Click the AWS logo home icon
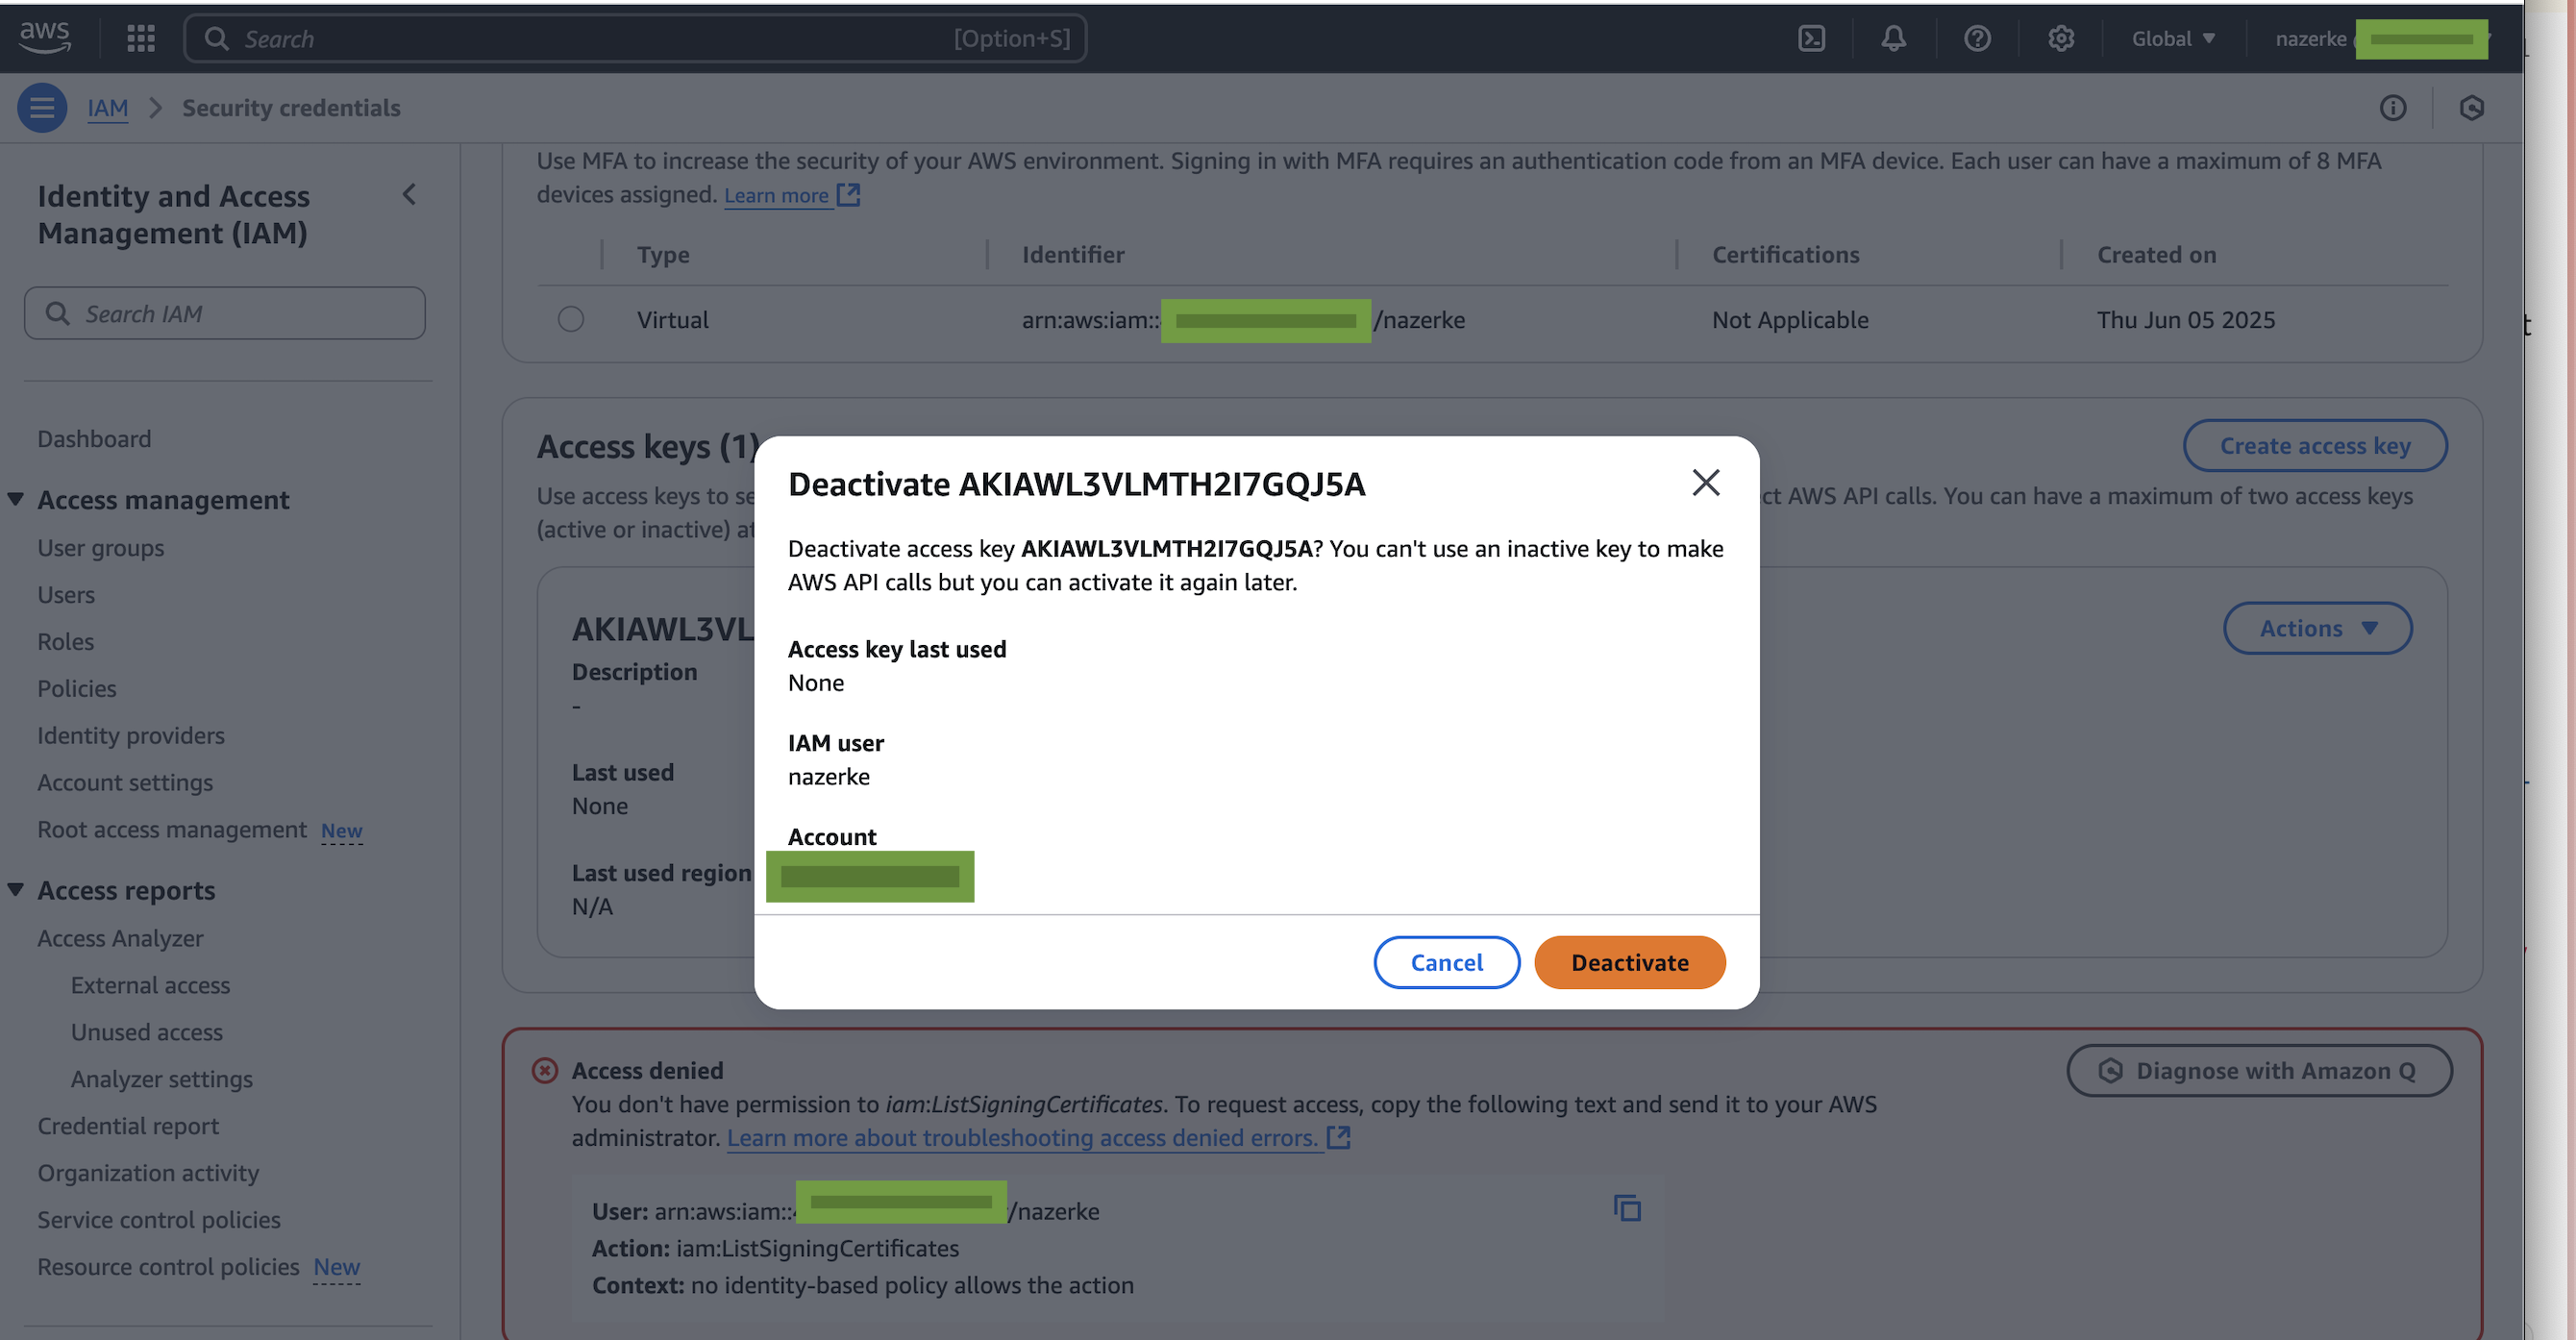 pos(44,38)
